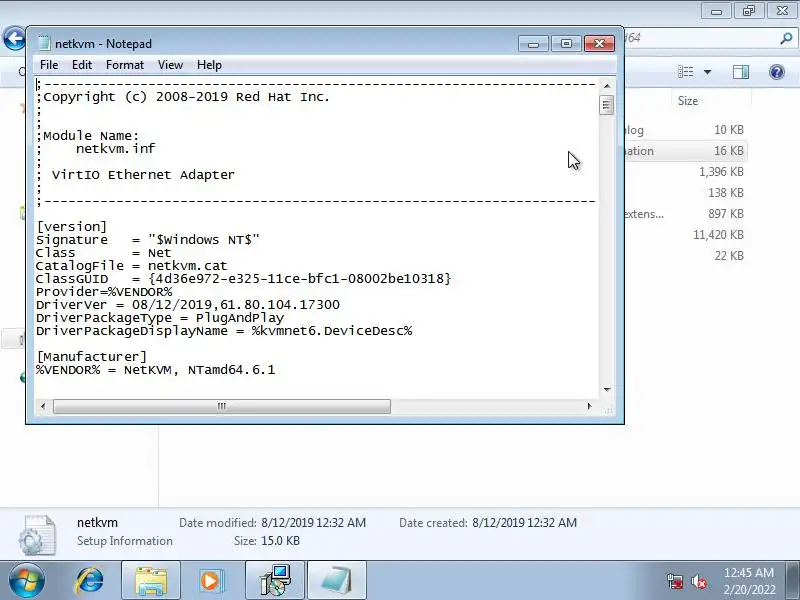Screen dimensions: 800x600
Task: Restore down the background Explorer window
Action: (749, 11)
